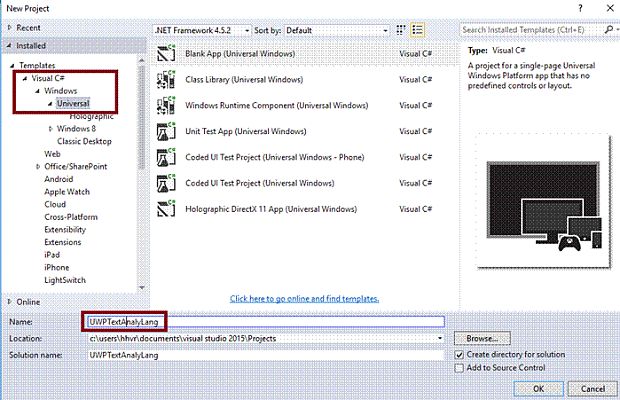The height and width of the screenshot is (400, 620).
Task: Click Coded UI Test Project Phone template icon
Action: coord(166,157)
